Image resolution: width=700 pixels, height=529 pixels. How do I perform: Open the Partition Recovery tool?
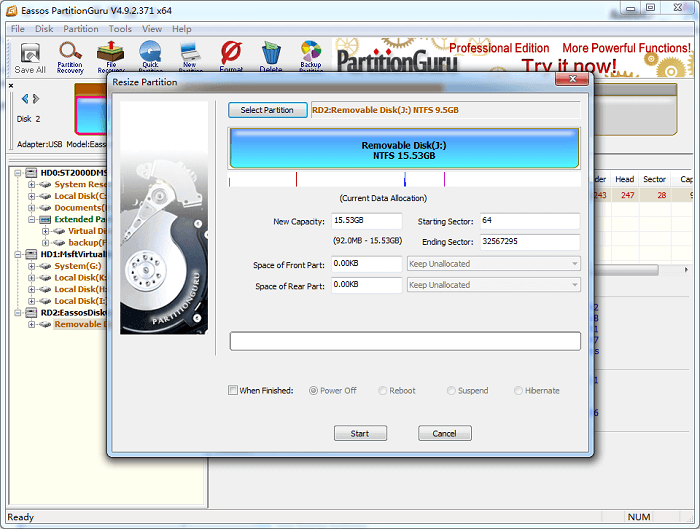coord(70,58)
